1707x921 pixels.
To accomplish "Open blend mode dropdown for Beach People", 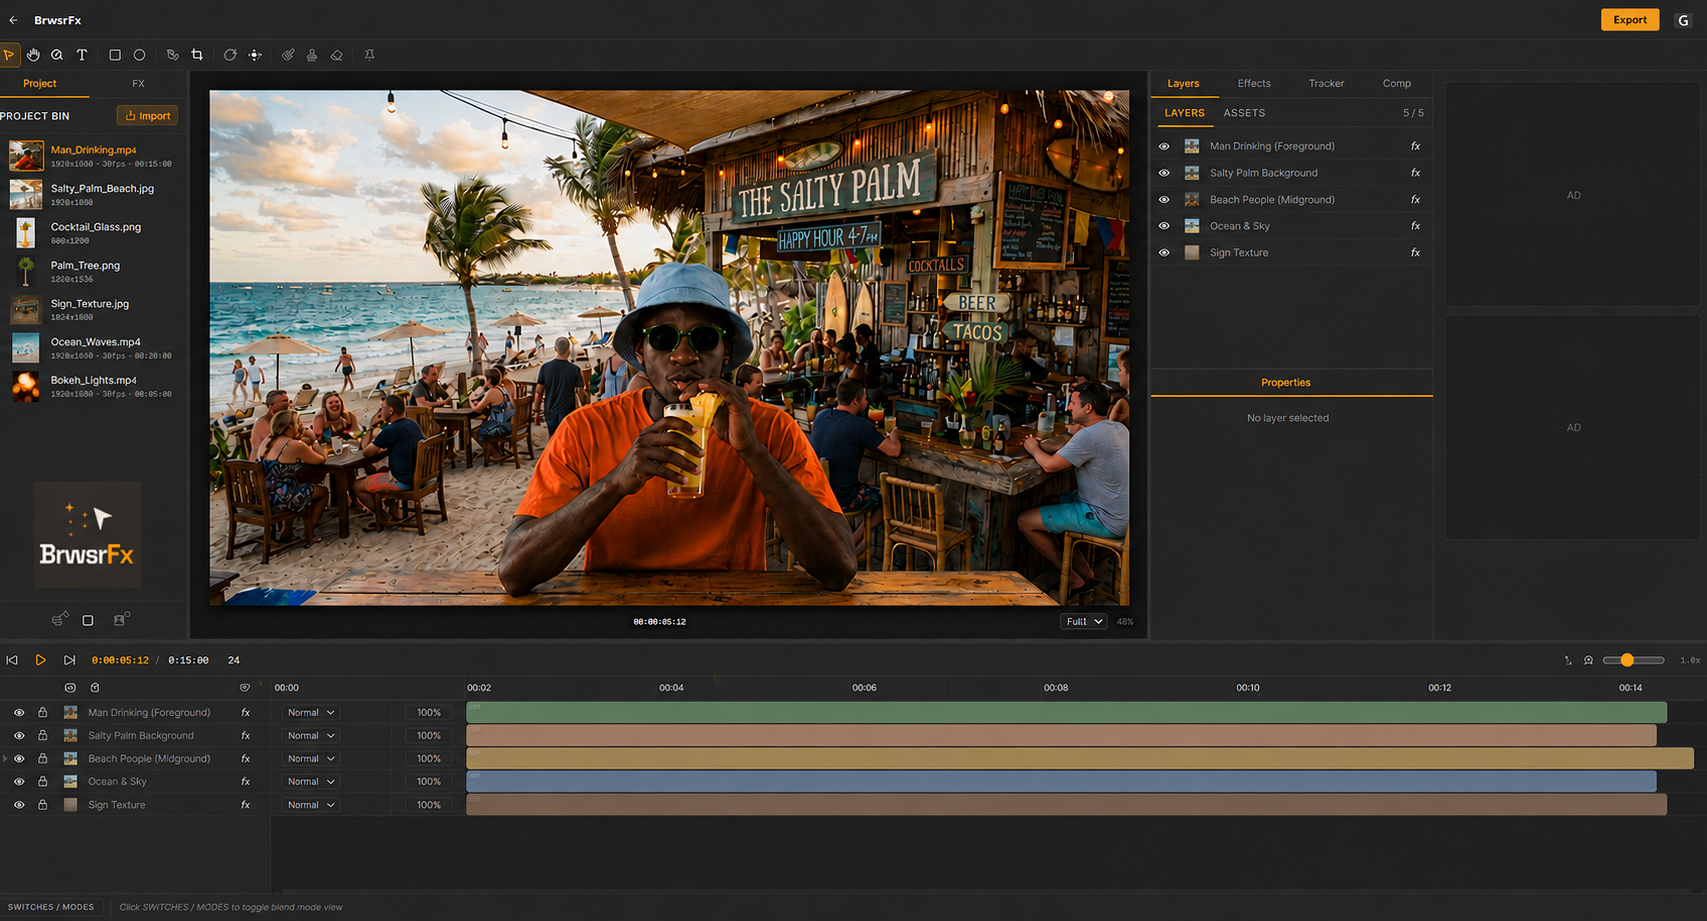I will pyautogui.click(x=310, y=759).
